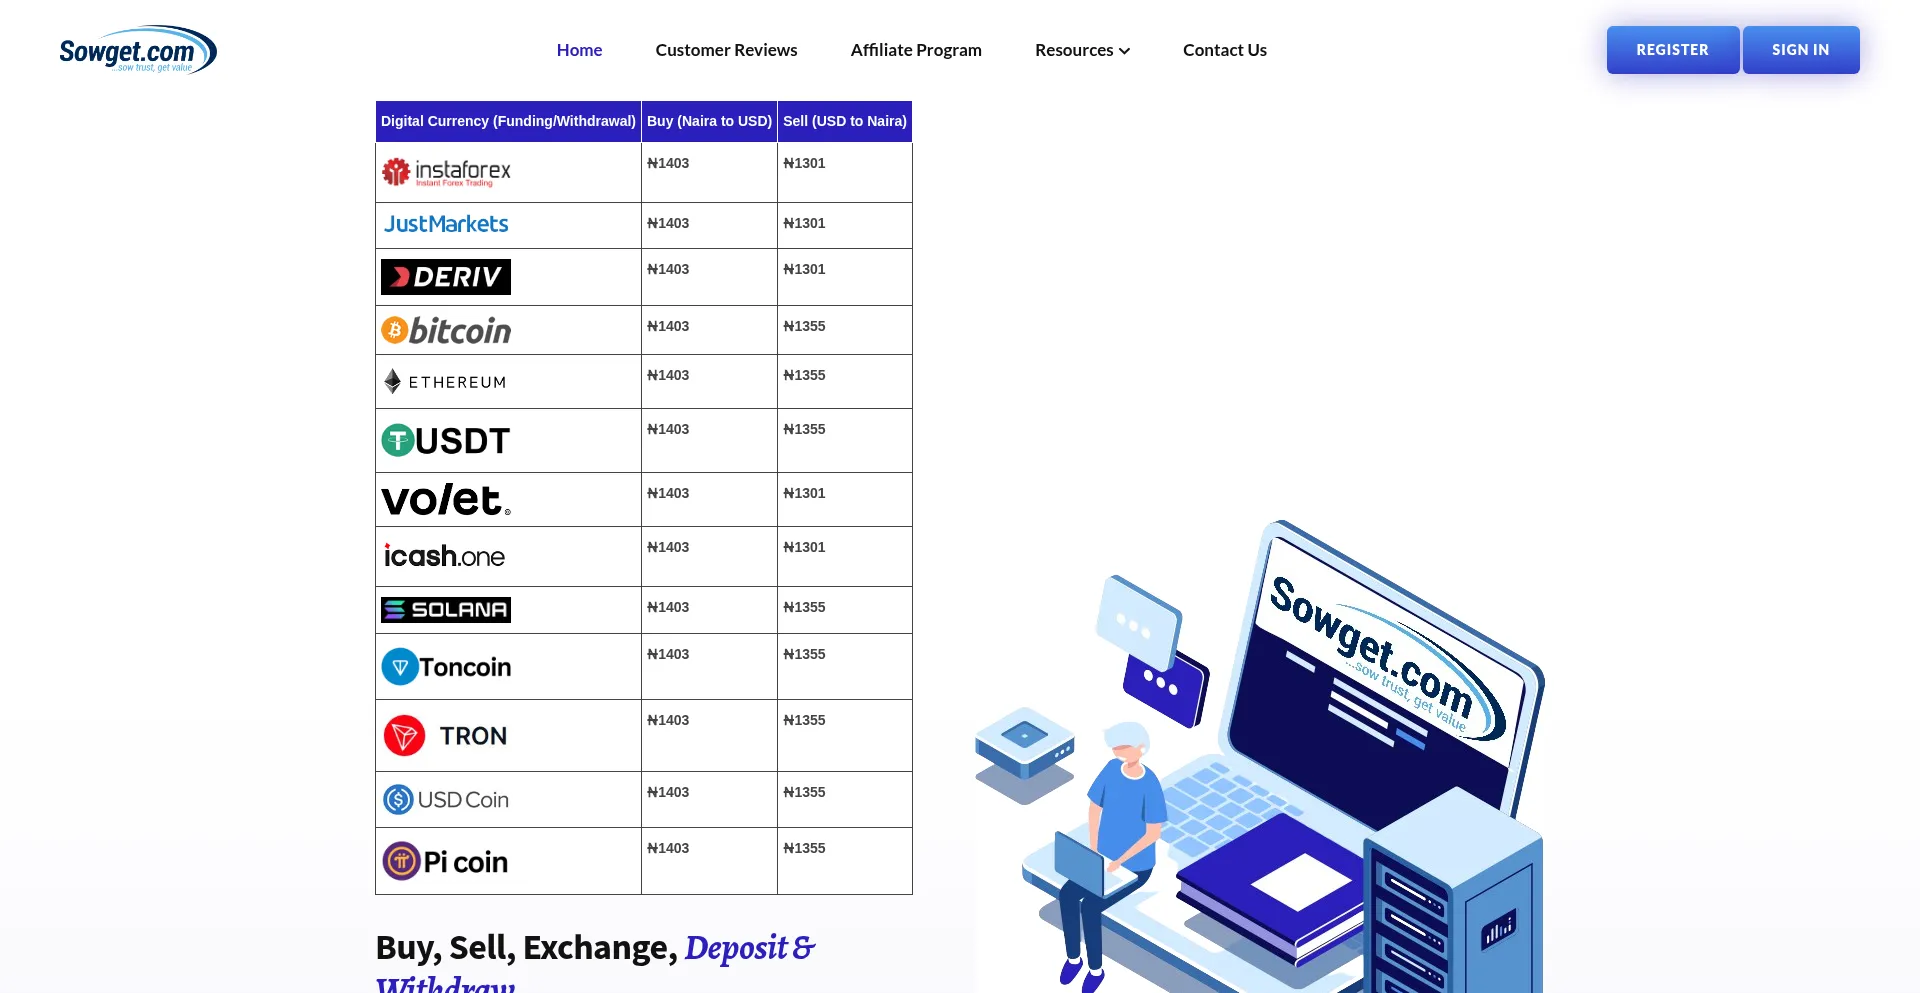
Task: Click the laptop illustration image
Action: pyautogui.click(x=1260, y=756)
